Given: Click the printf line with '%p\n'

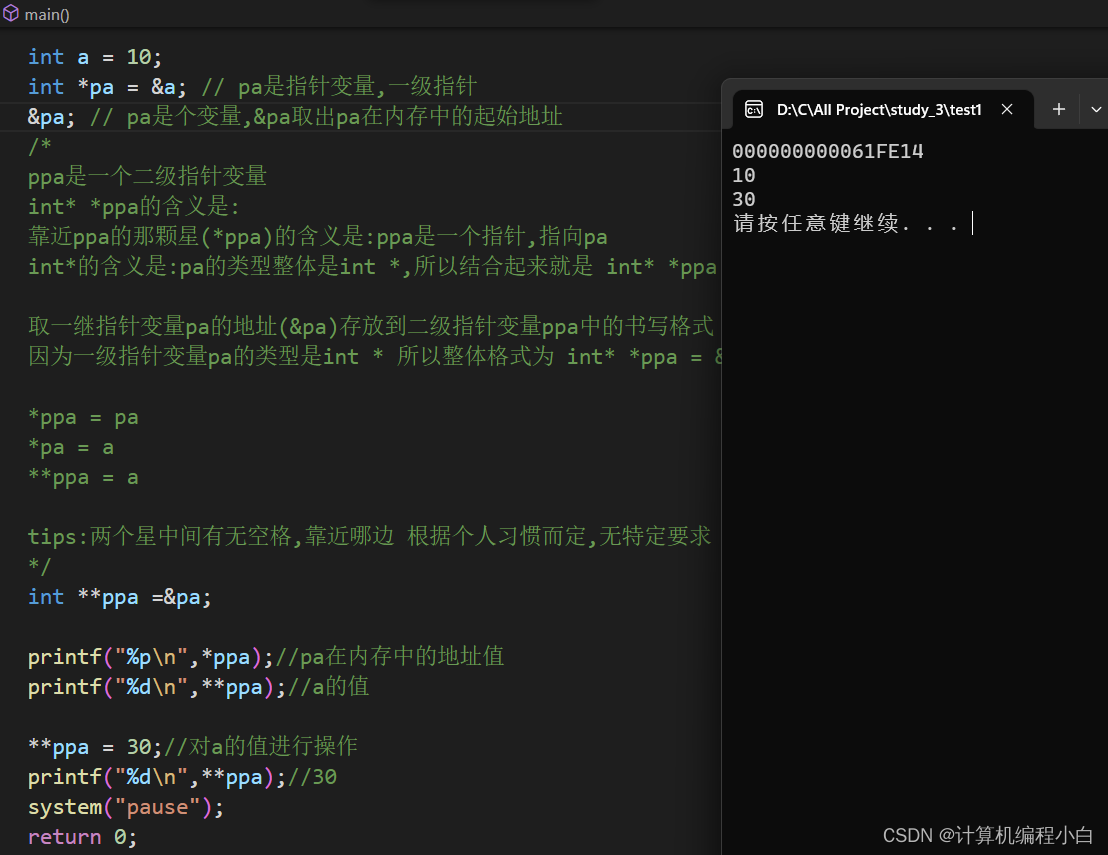Looking at the screenshot, I should [266, 657].
